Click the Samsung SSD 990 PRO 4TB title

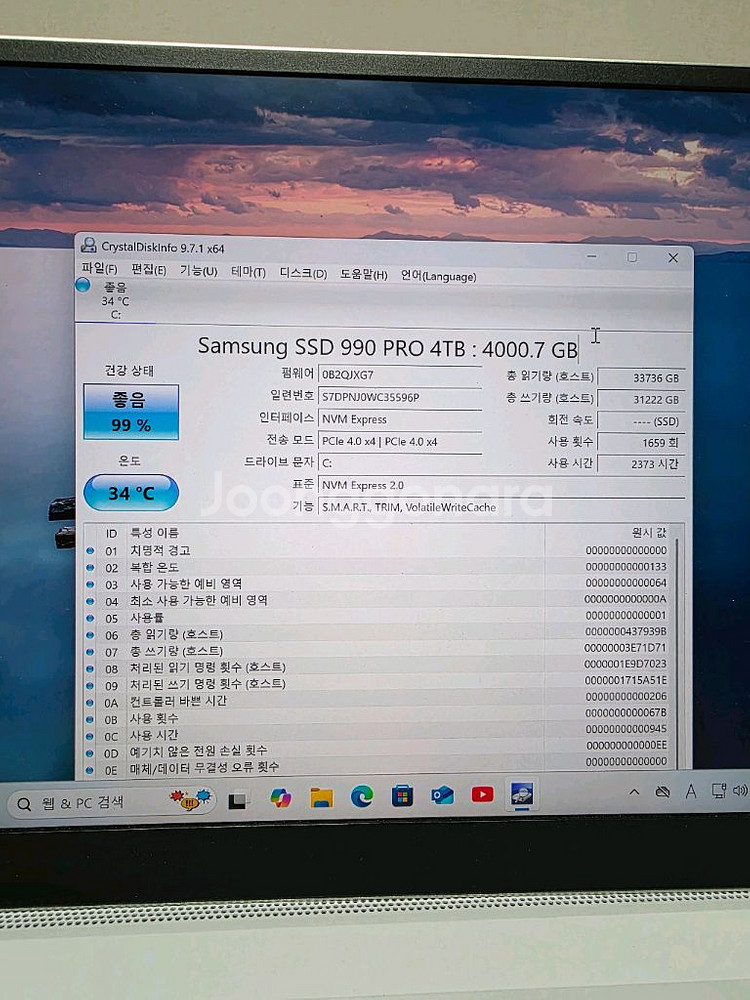click(x=387, y=348)
